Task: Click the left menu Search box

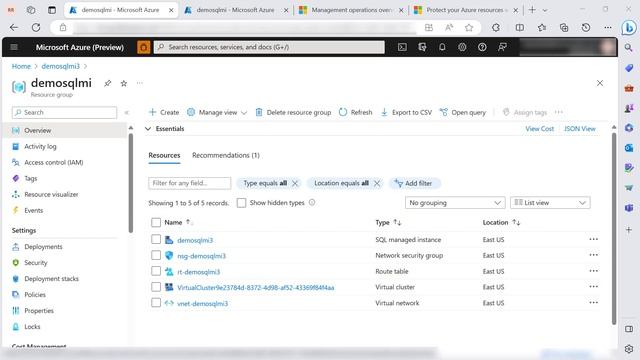Action: click(x=64, y=112)
